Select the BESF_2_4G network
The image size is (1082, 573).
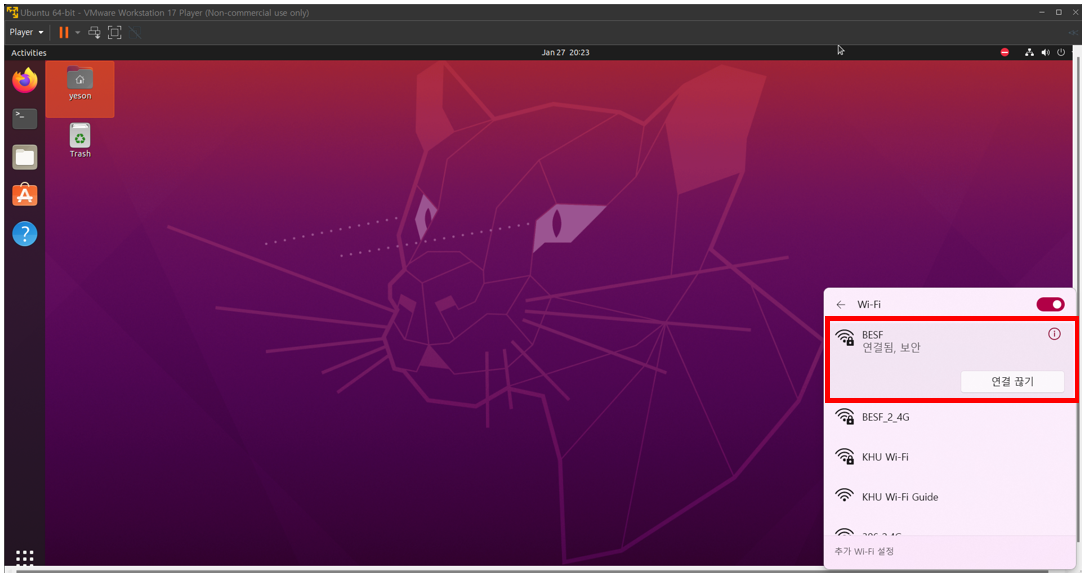950,417
